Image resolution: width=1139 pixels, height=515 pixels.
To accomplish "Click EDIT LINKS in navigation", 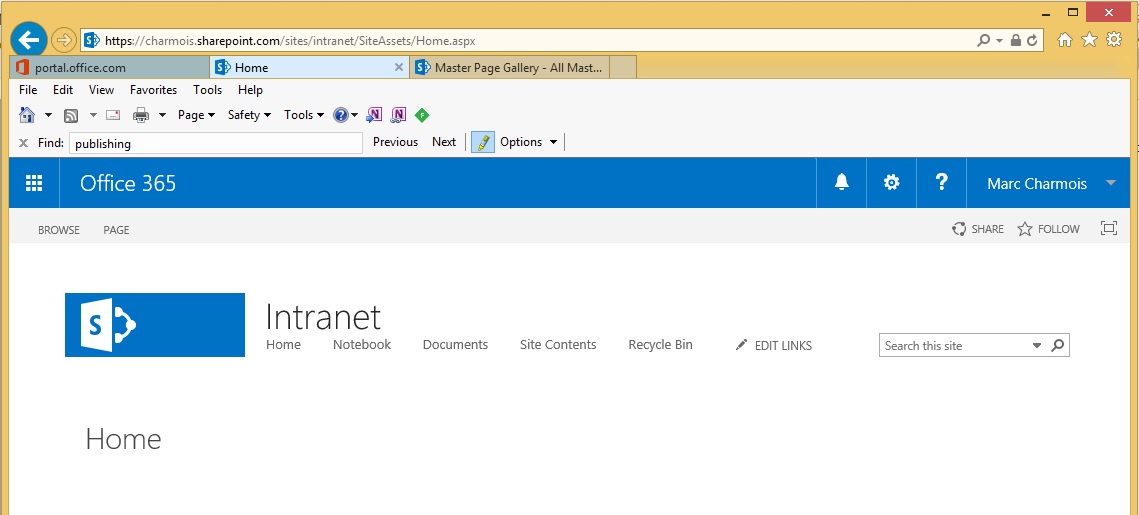I will tap(774, 346).
